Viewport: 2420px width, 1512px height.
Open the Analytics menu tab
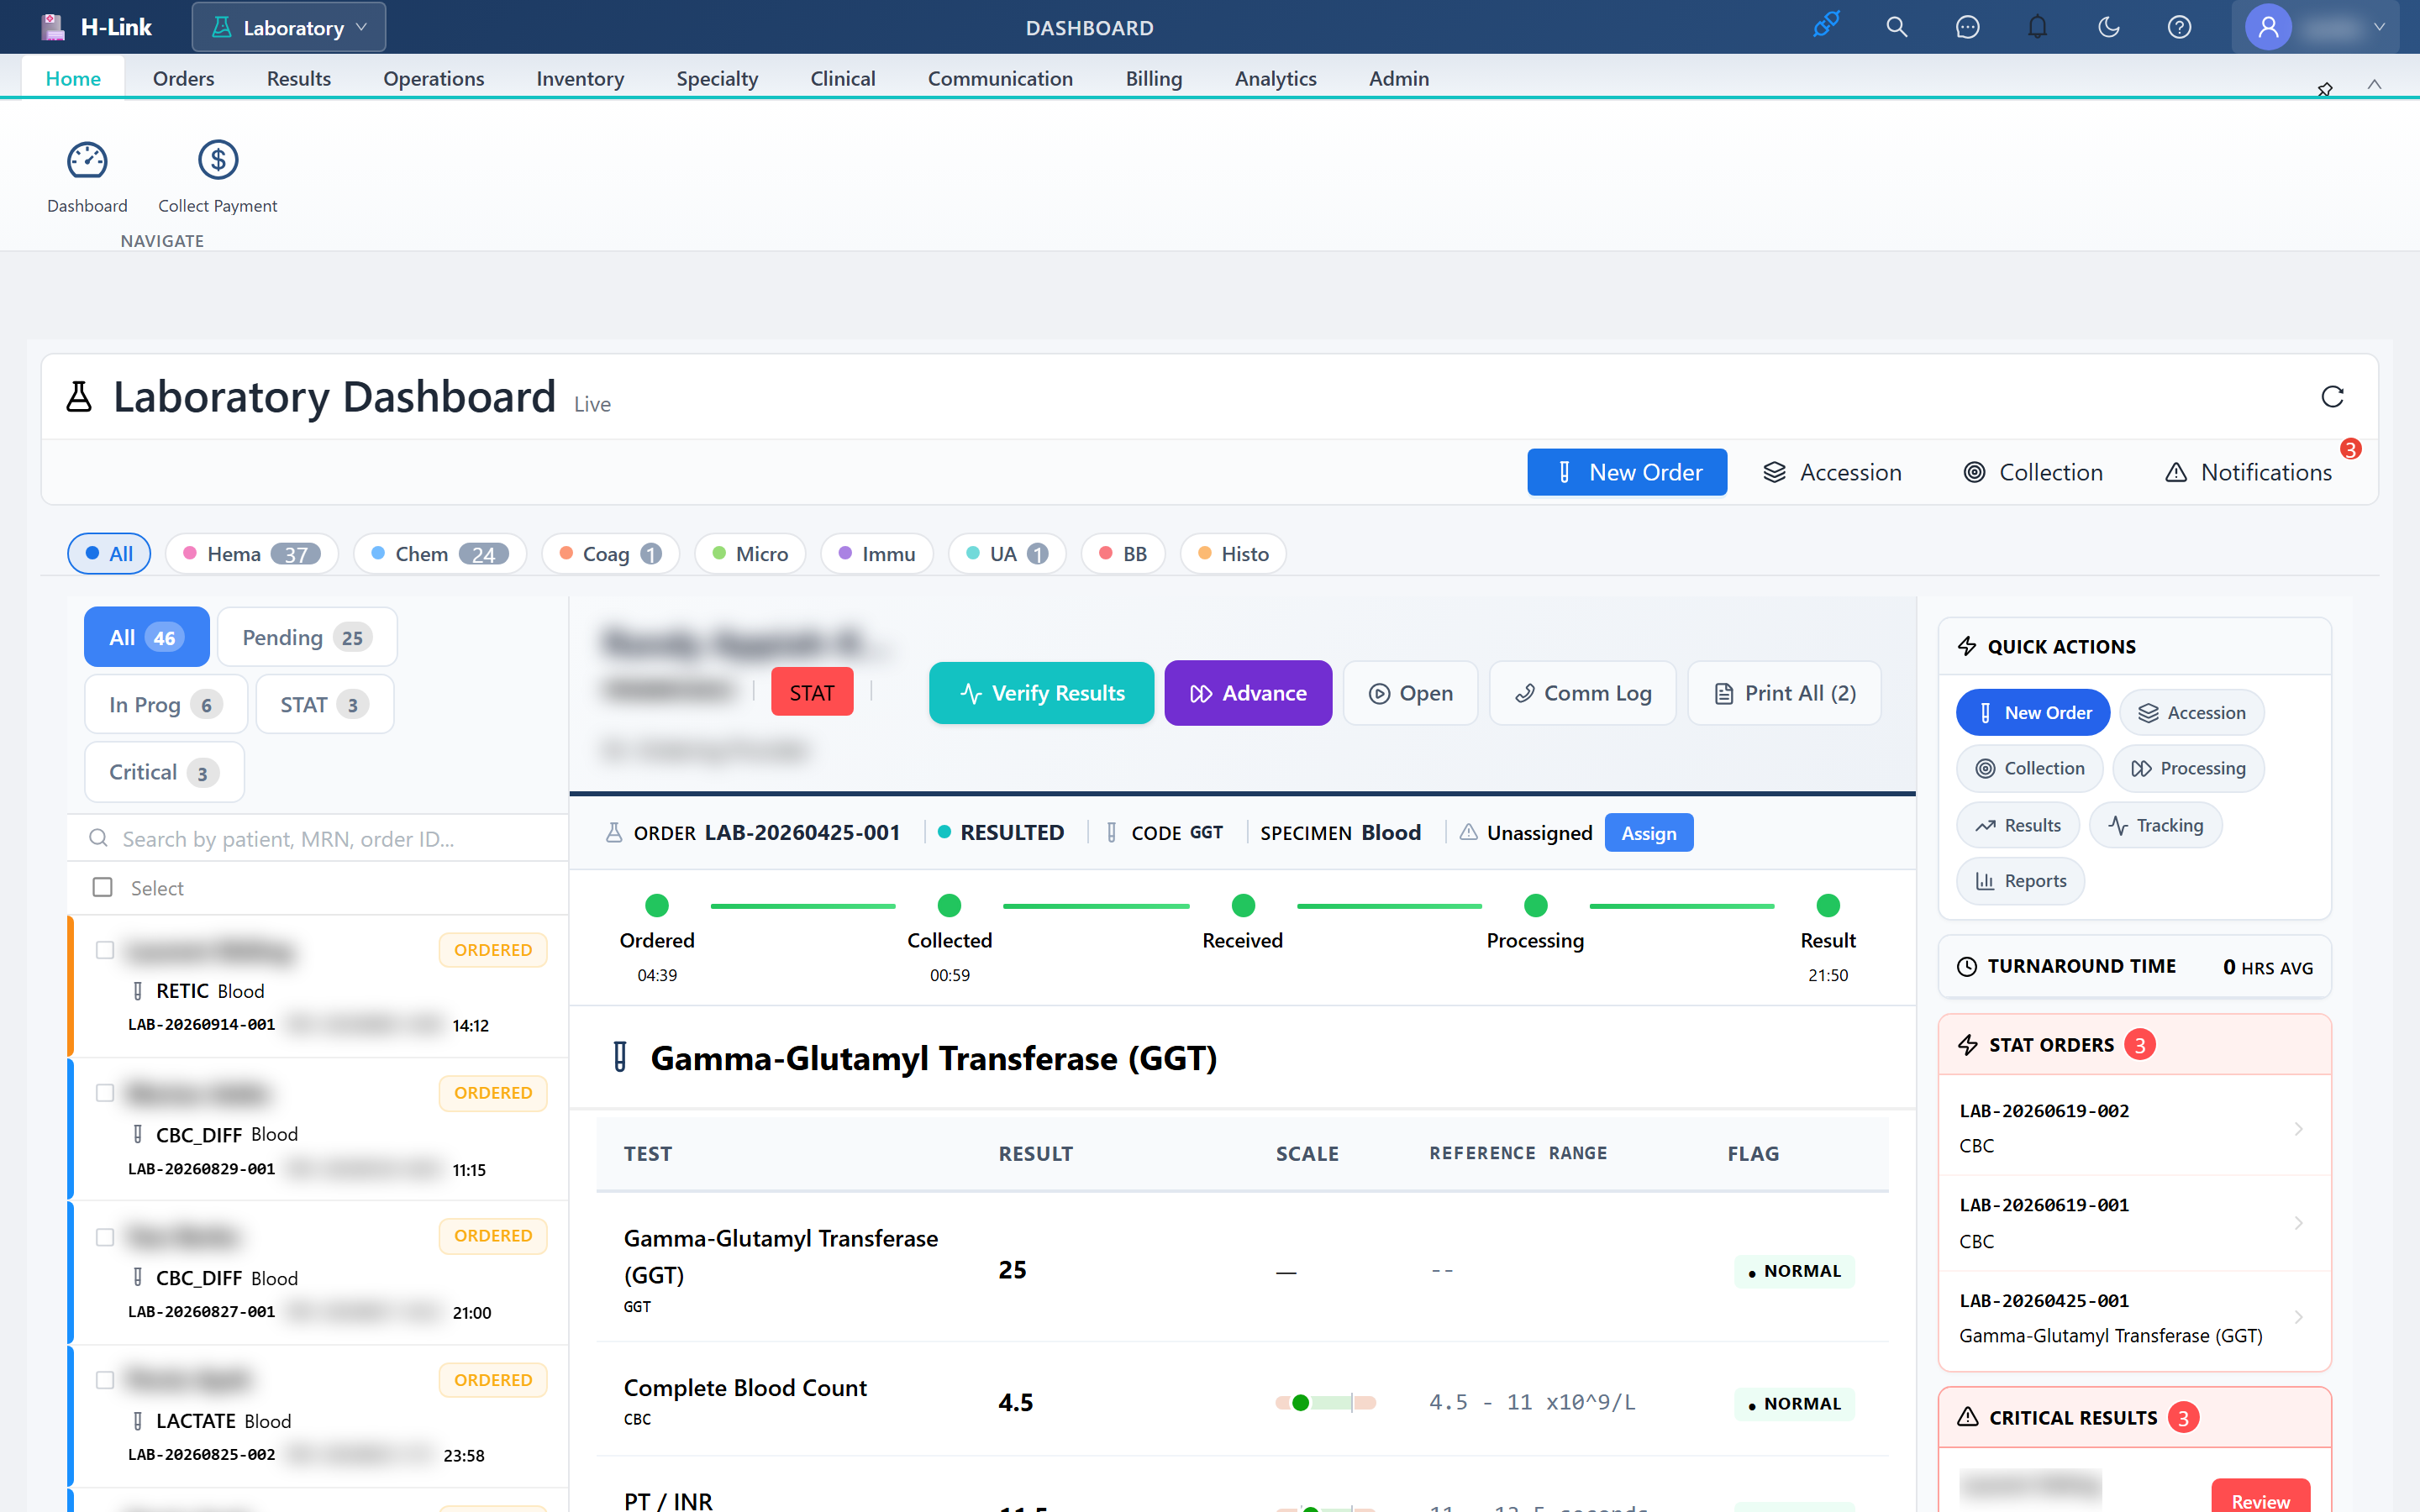1275,78
